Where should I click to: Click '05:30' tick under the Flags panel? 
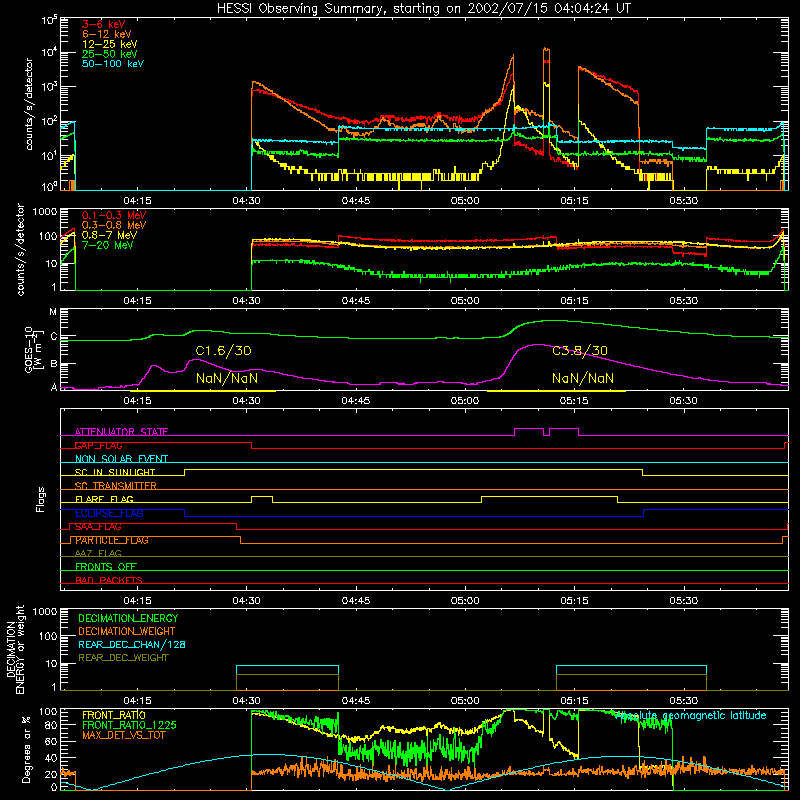click(x=684, y=601)
